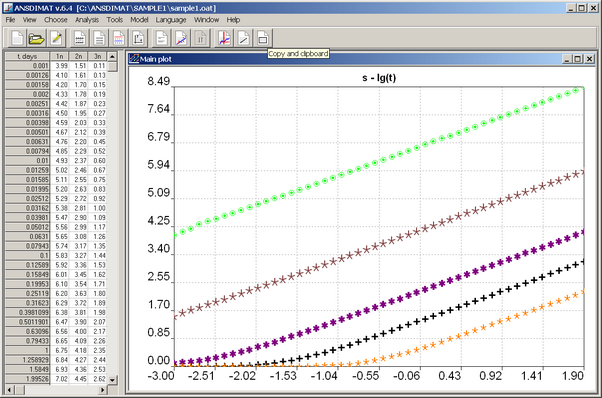
Task: Click the 't, days' column header
Action: tap(27, 56)
